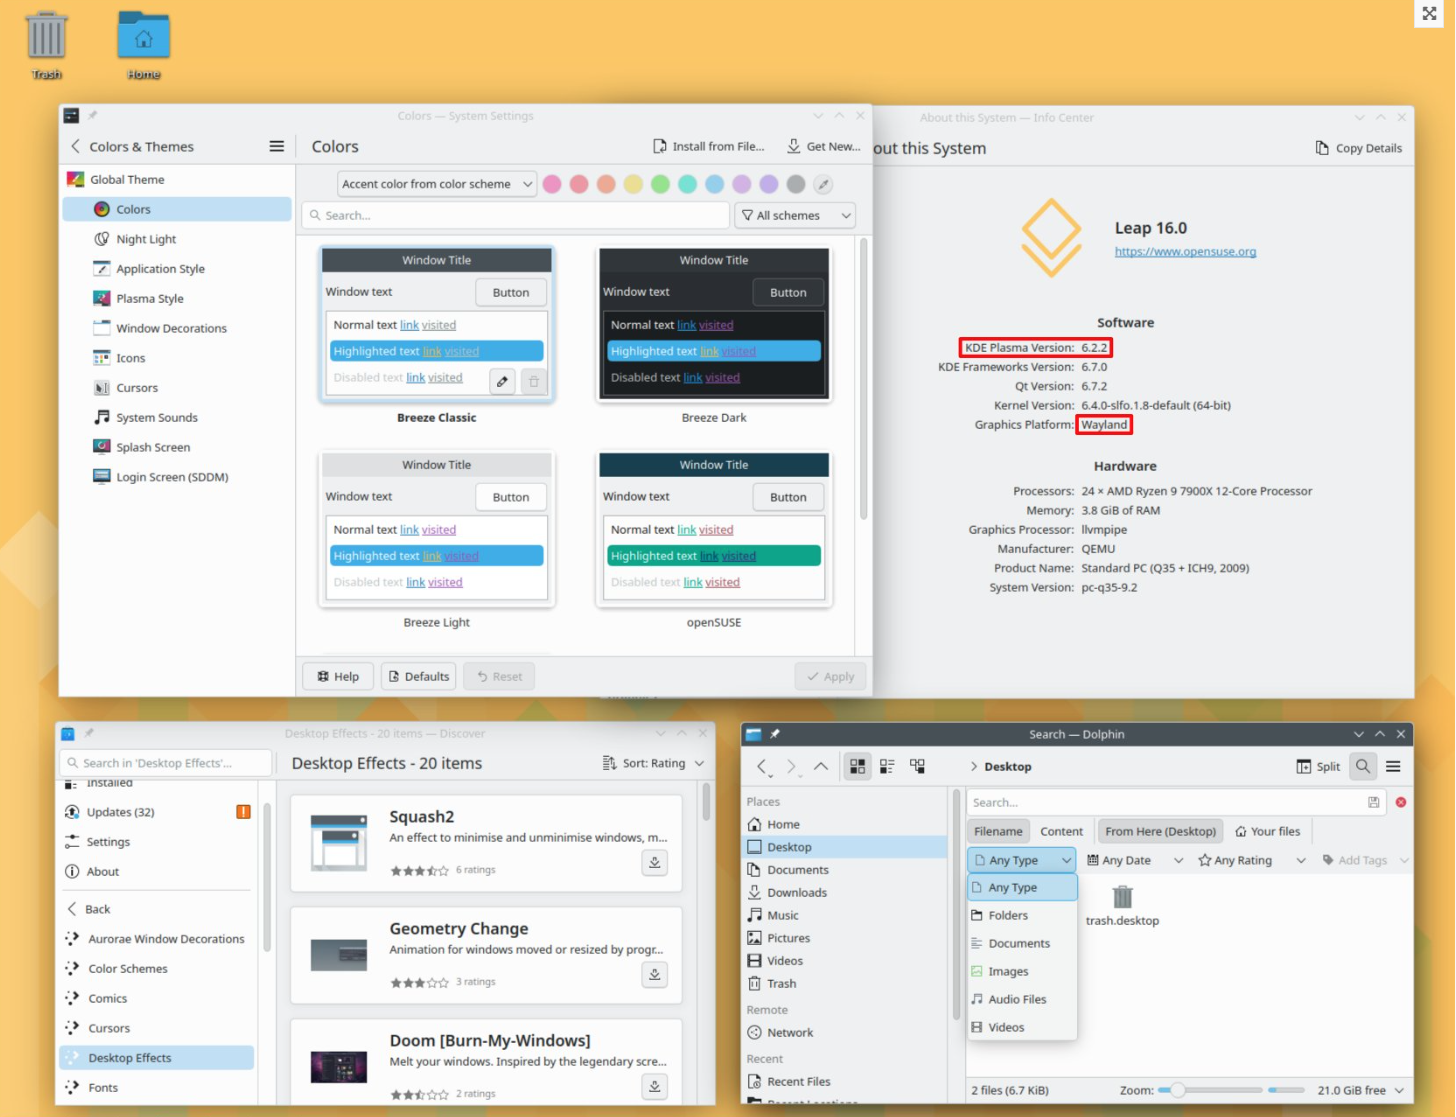Screen dimensions: 1456x1117
Task: Open the opensuse.org link
Action: tap(1185, 252)
